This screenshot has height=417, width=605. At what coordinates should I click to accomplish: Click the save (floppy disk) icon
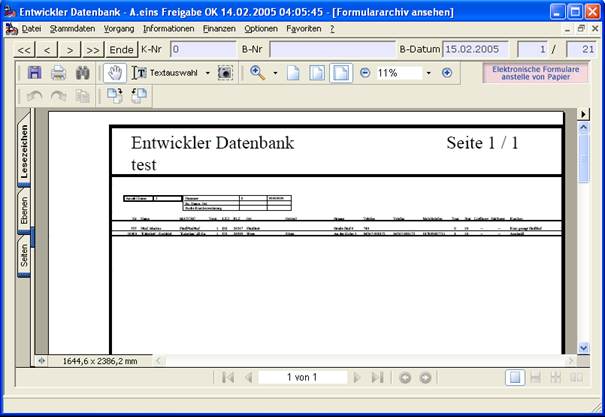pyautogui.click(x=35, y=73)
